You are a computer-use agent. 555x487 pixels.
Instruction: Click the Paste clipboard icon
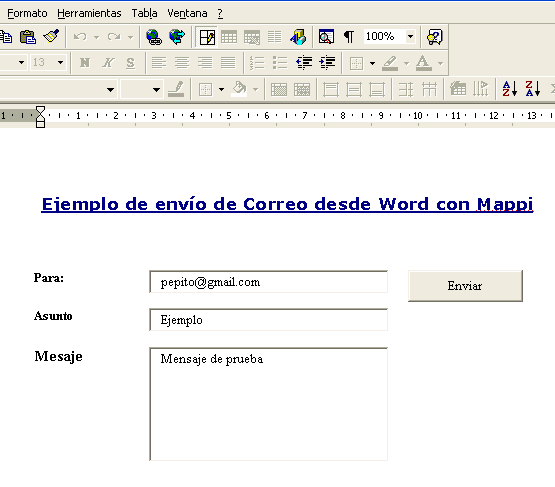28,37
